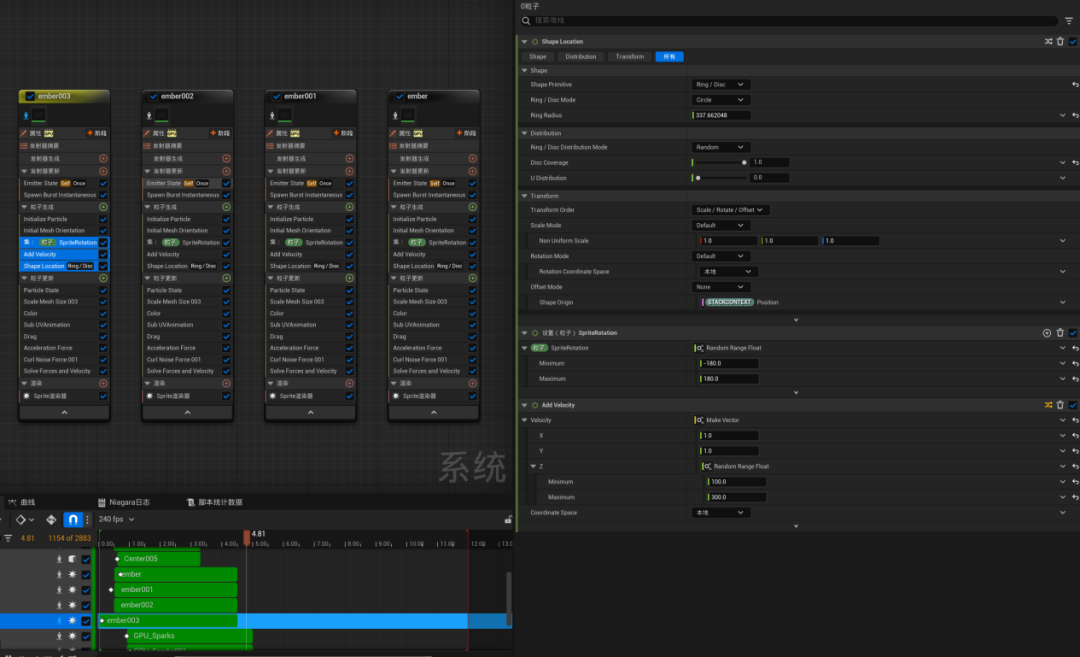Open the Ring / Disc Distribution Mode dropdown
The width and height of the screenshot is (1080, 657).
pyautogui.click(x=720, y=147)
